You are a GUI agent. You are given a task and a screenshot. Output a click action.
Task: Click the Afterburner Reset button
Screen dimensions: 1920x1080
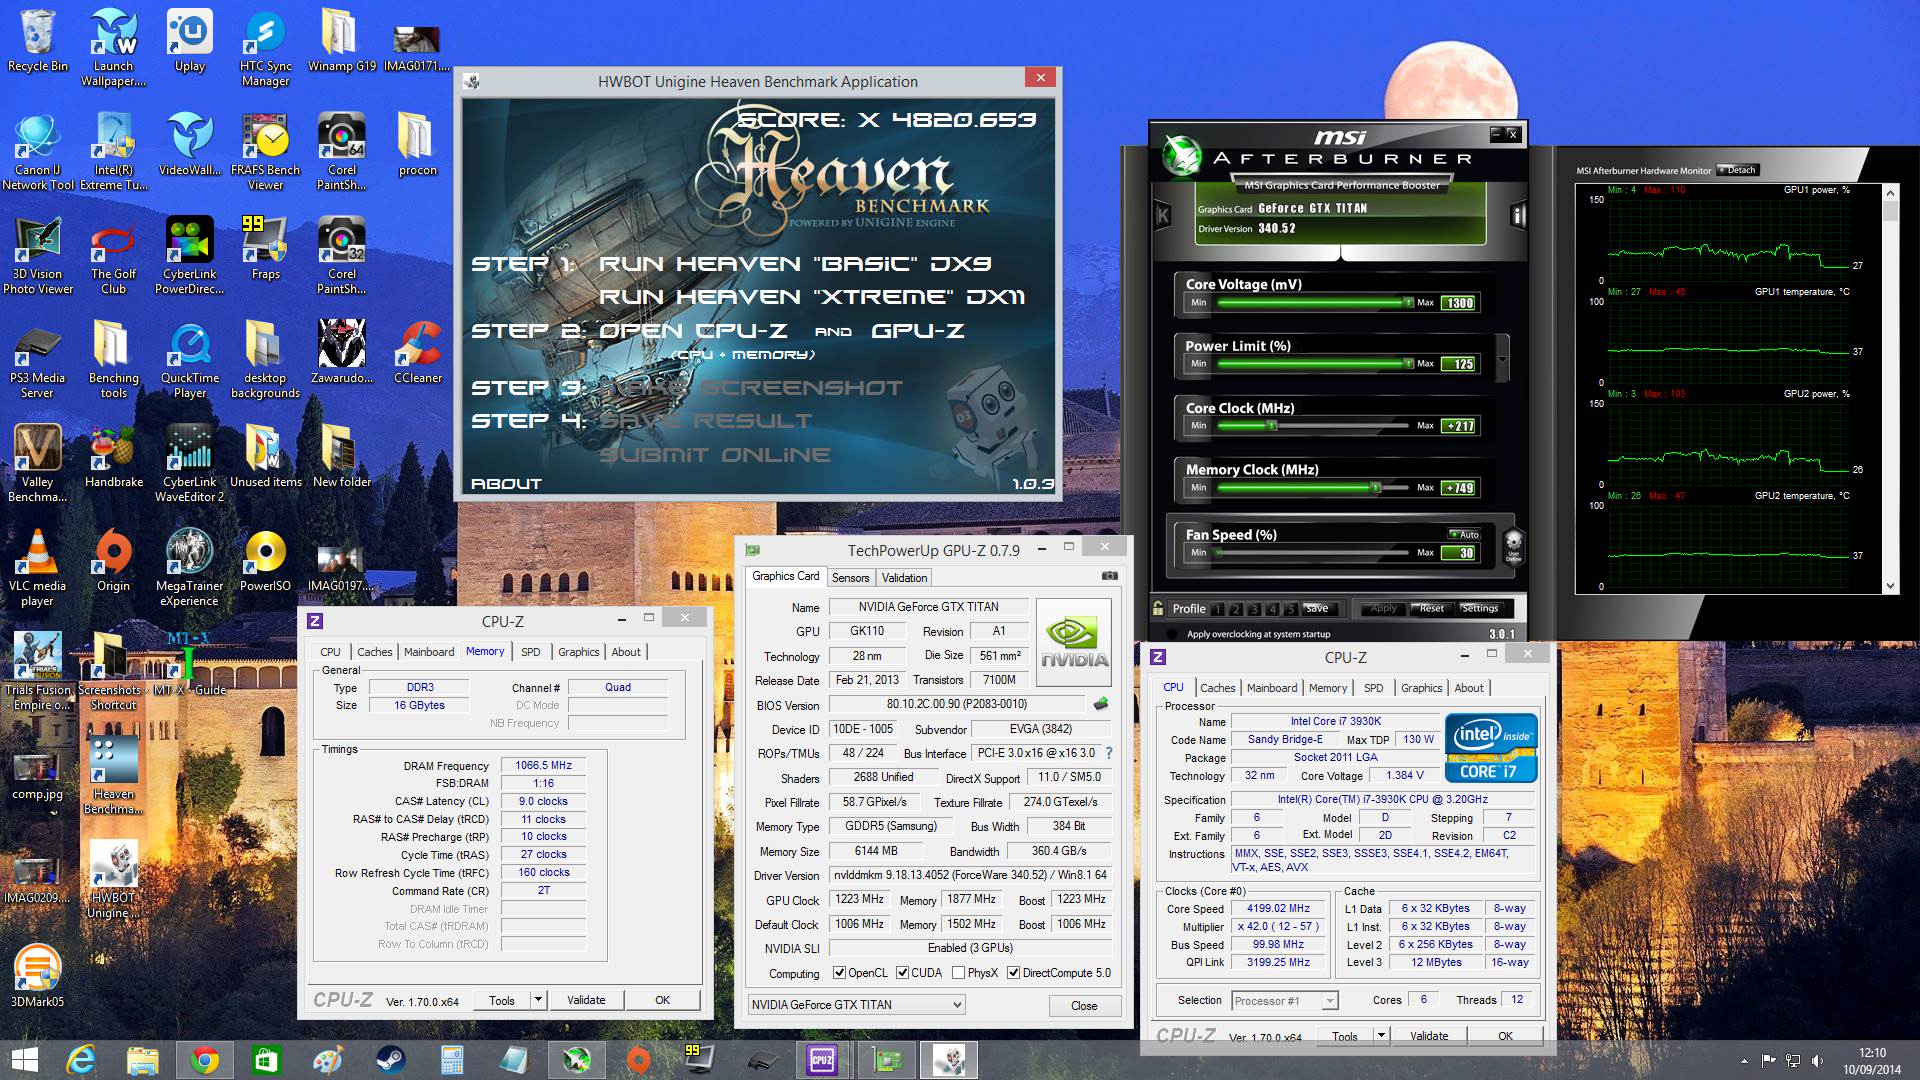(x=1431, y=609)
